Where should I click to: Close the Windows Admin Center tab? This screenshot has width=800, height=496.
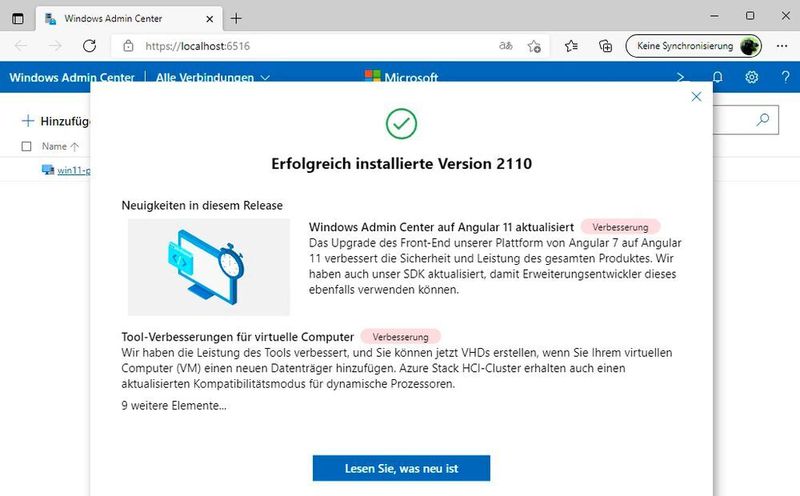click(210, 19)
